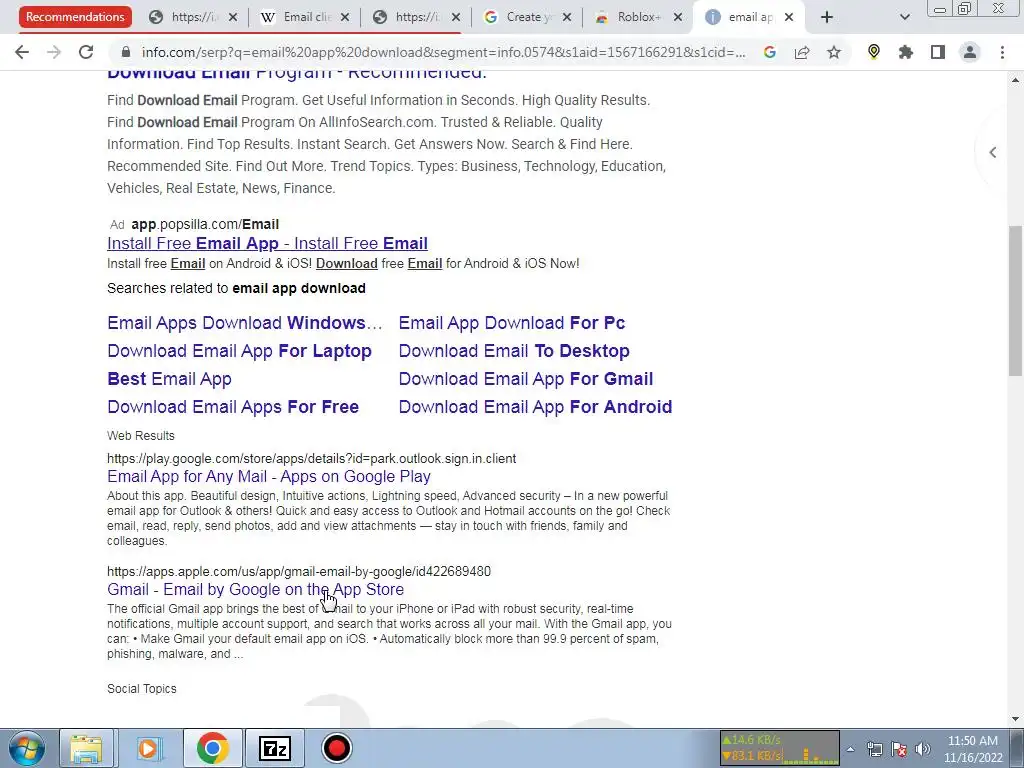This screenshot has height=768, width=1024.
Task: Close the Roblox tab
Action: pos(679,18)
